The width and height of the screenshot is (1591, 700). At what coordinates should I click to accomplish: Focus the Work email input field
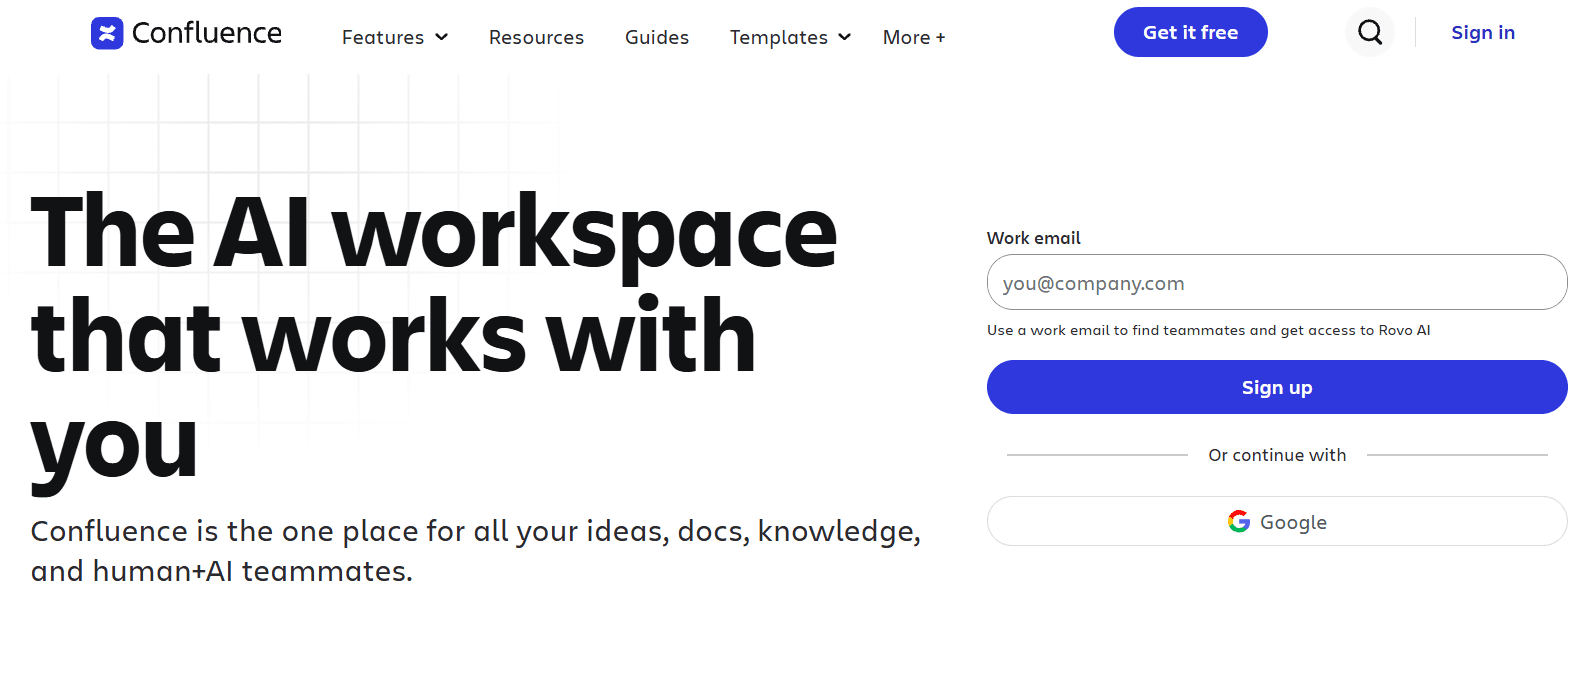point(1277,282)
